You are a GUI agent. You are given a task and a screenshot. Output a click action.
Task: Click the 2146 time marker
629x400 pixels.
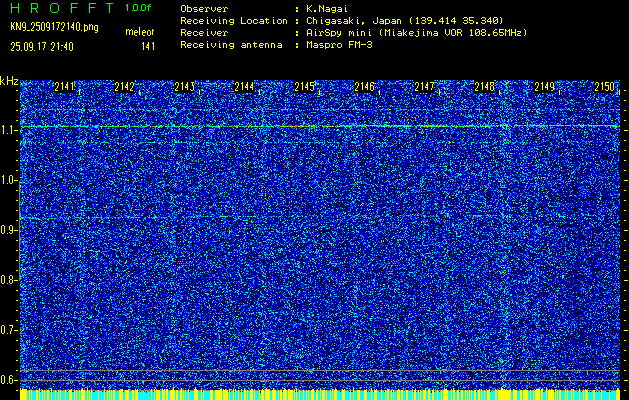tap(364, 87)
